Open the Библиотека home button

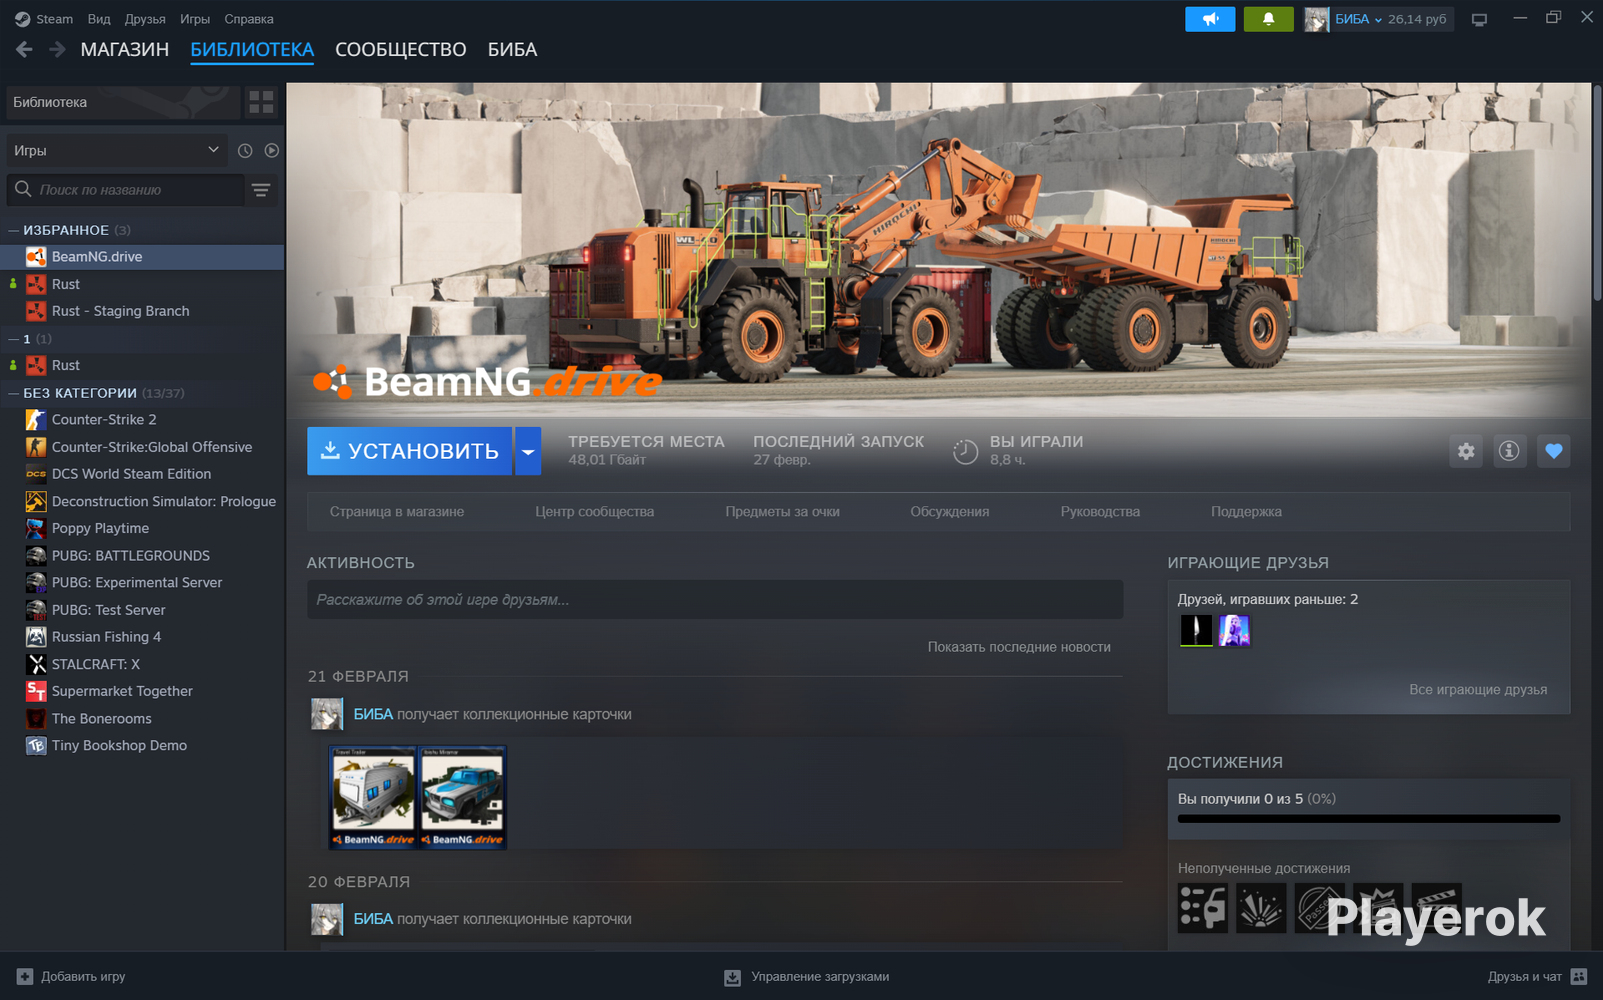123,102
